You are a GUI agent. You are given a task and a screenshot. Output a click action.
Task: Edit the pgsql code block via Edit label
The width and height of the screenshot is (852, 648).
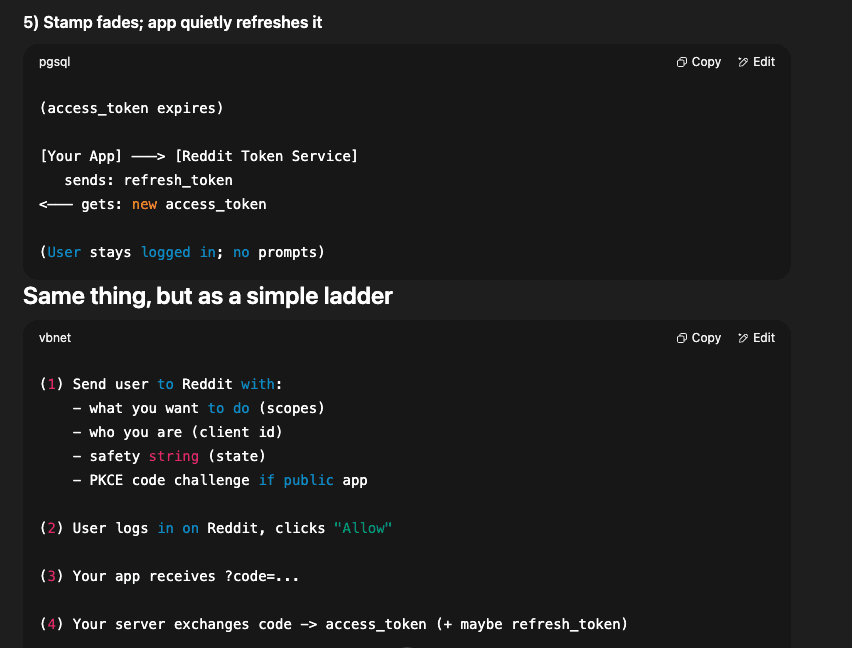click(x=763, y=62)
